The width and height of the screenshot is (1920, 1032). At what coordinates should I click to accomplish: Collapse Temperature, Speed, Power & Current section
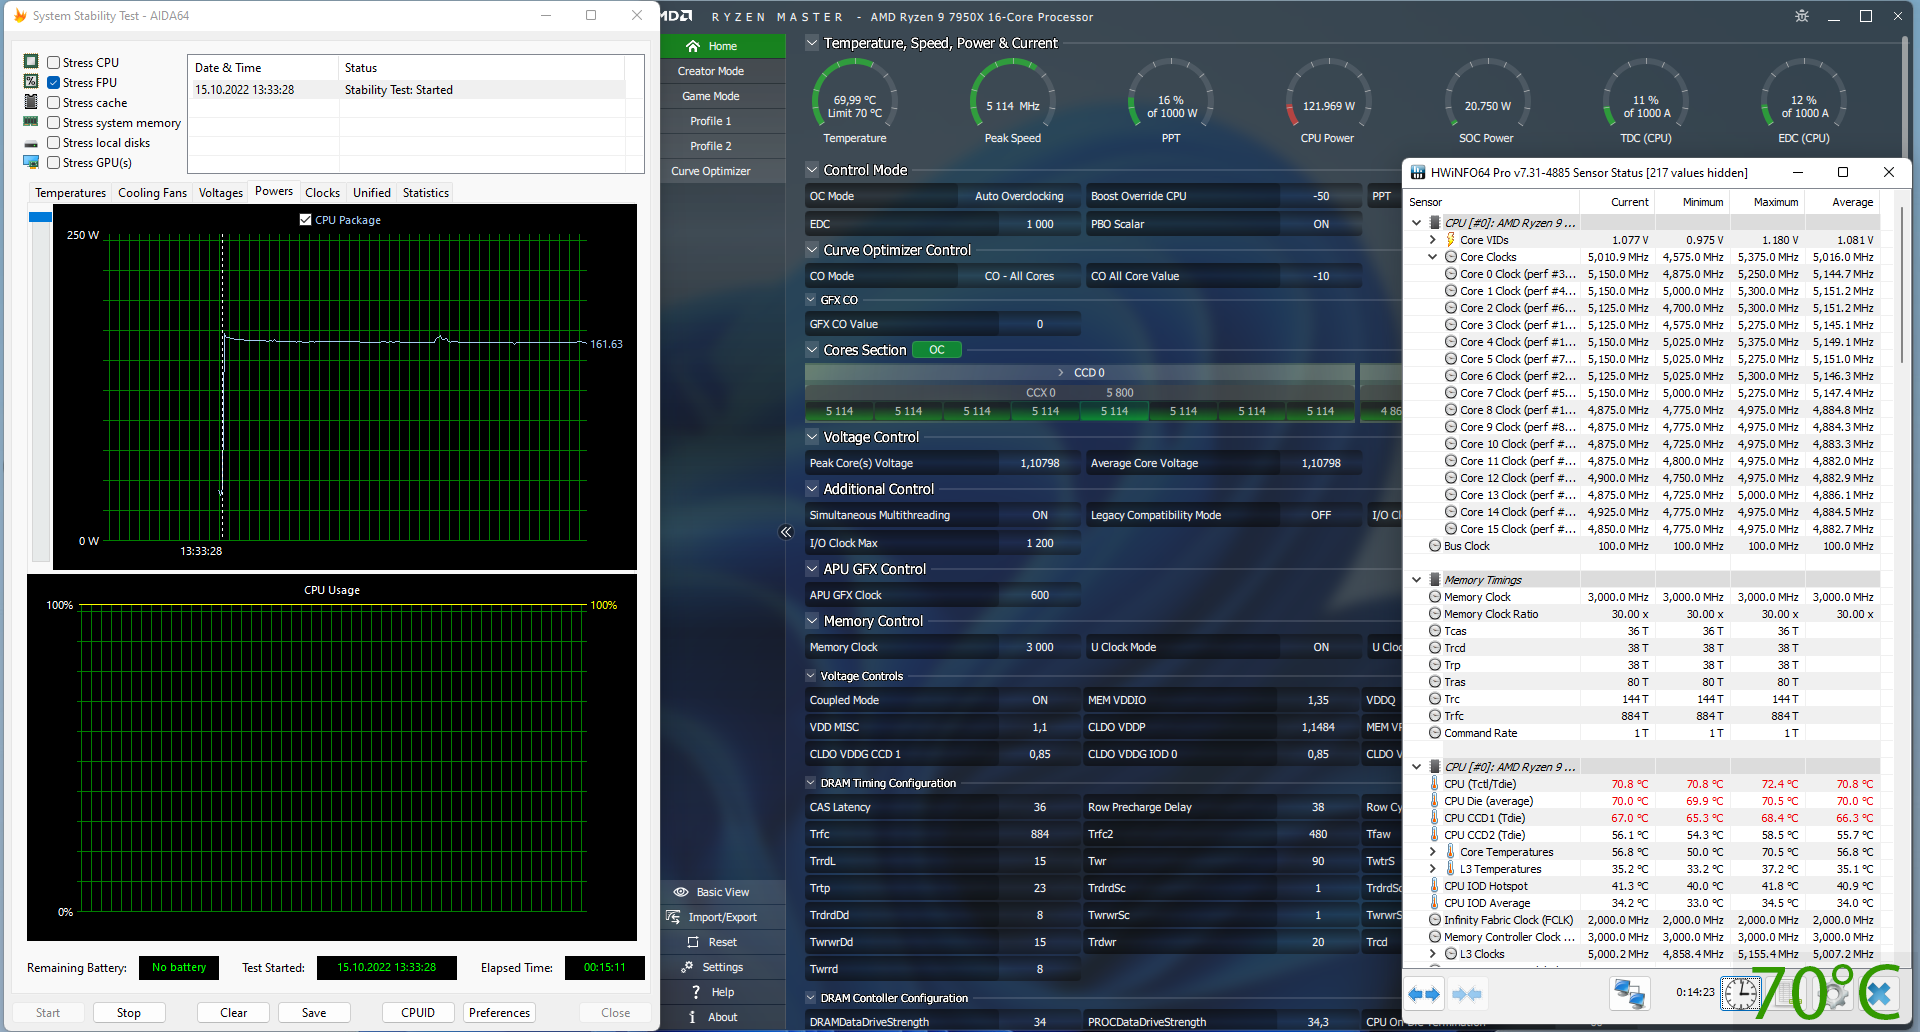pyautogui.click(x=813, y=43)
